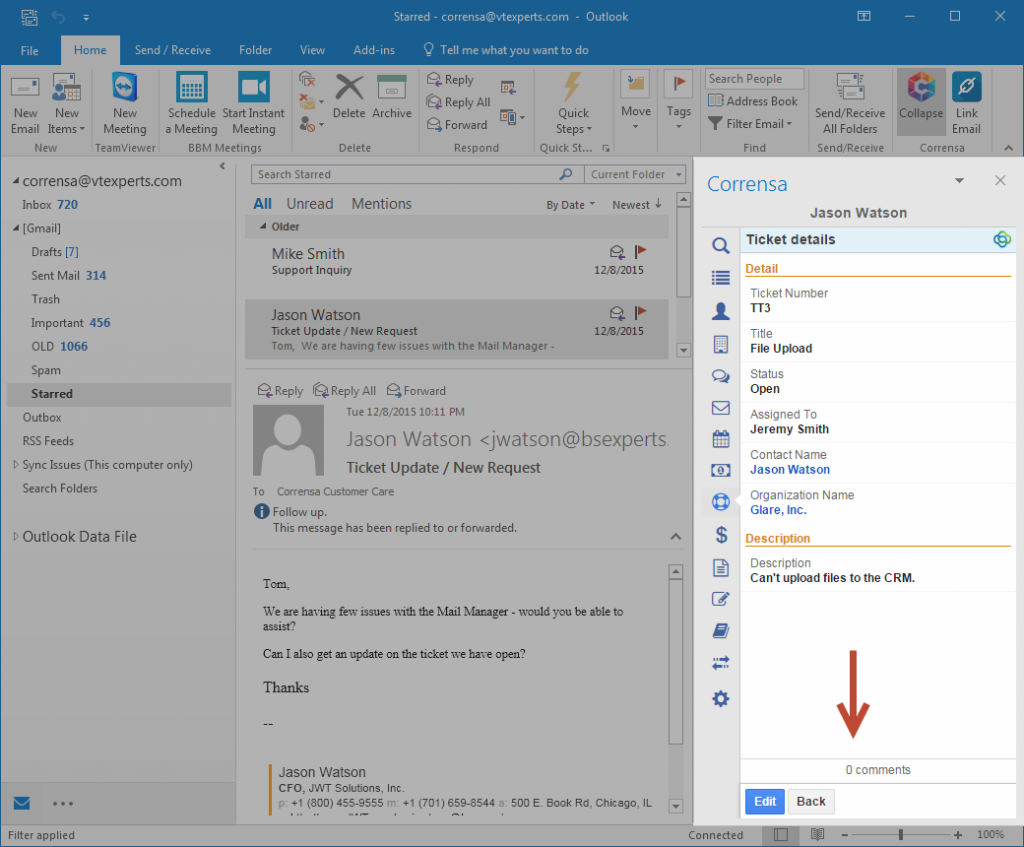Click Schedule a Meeting in ribbon
Screen dimensions: 1024x847
coord(191,104)
